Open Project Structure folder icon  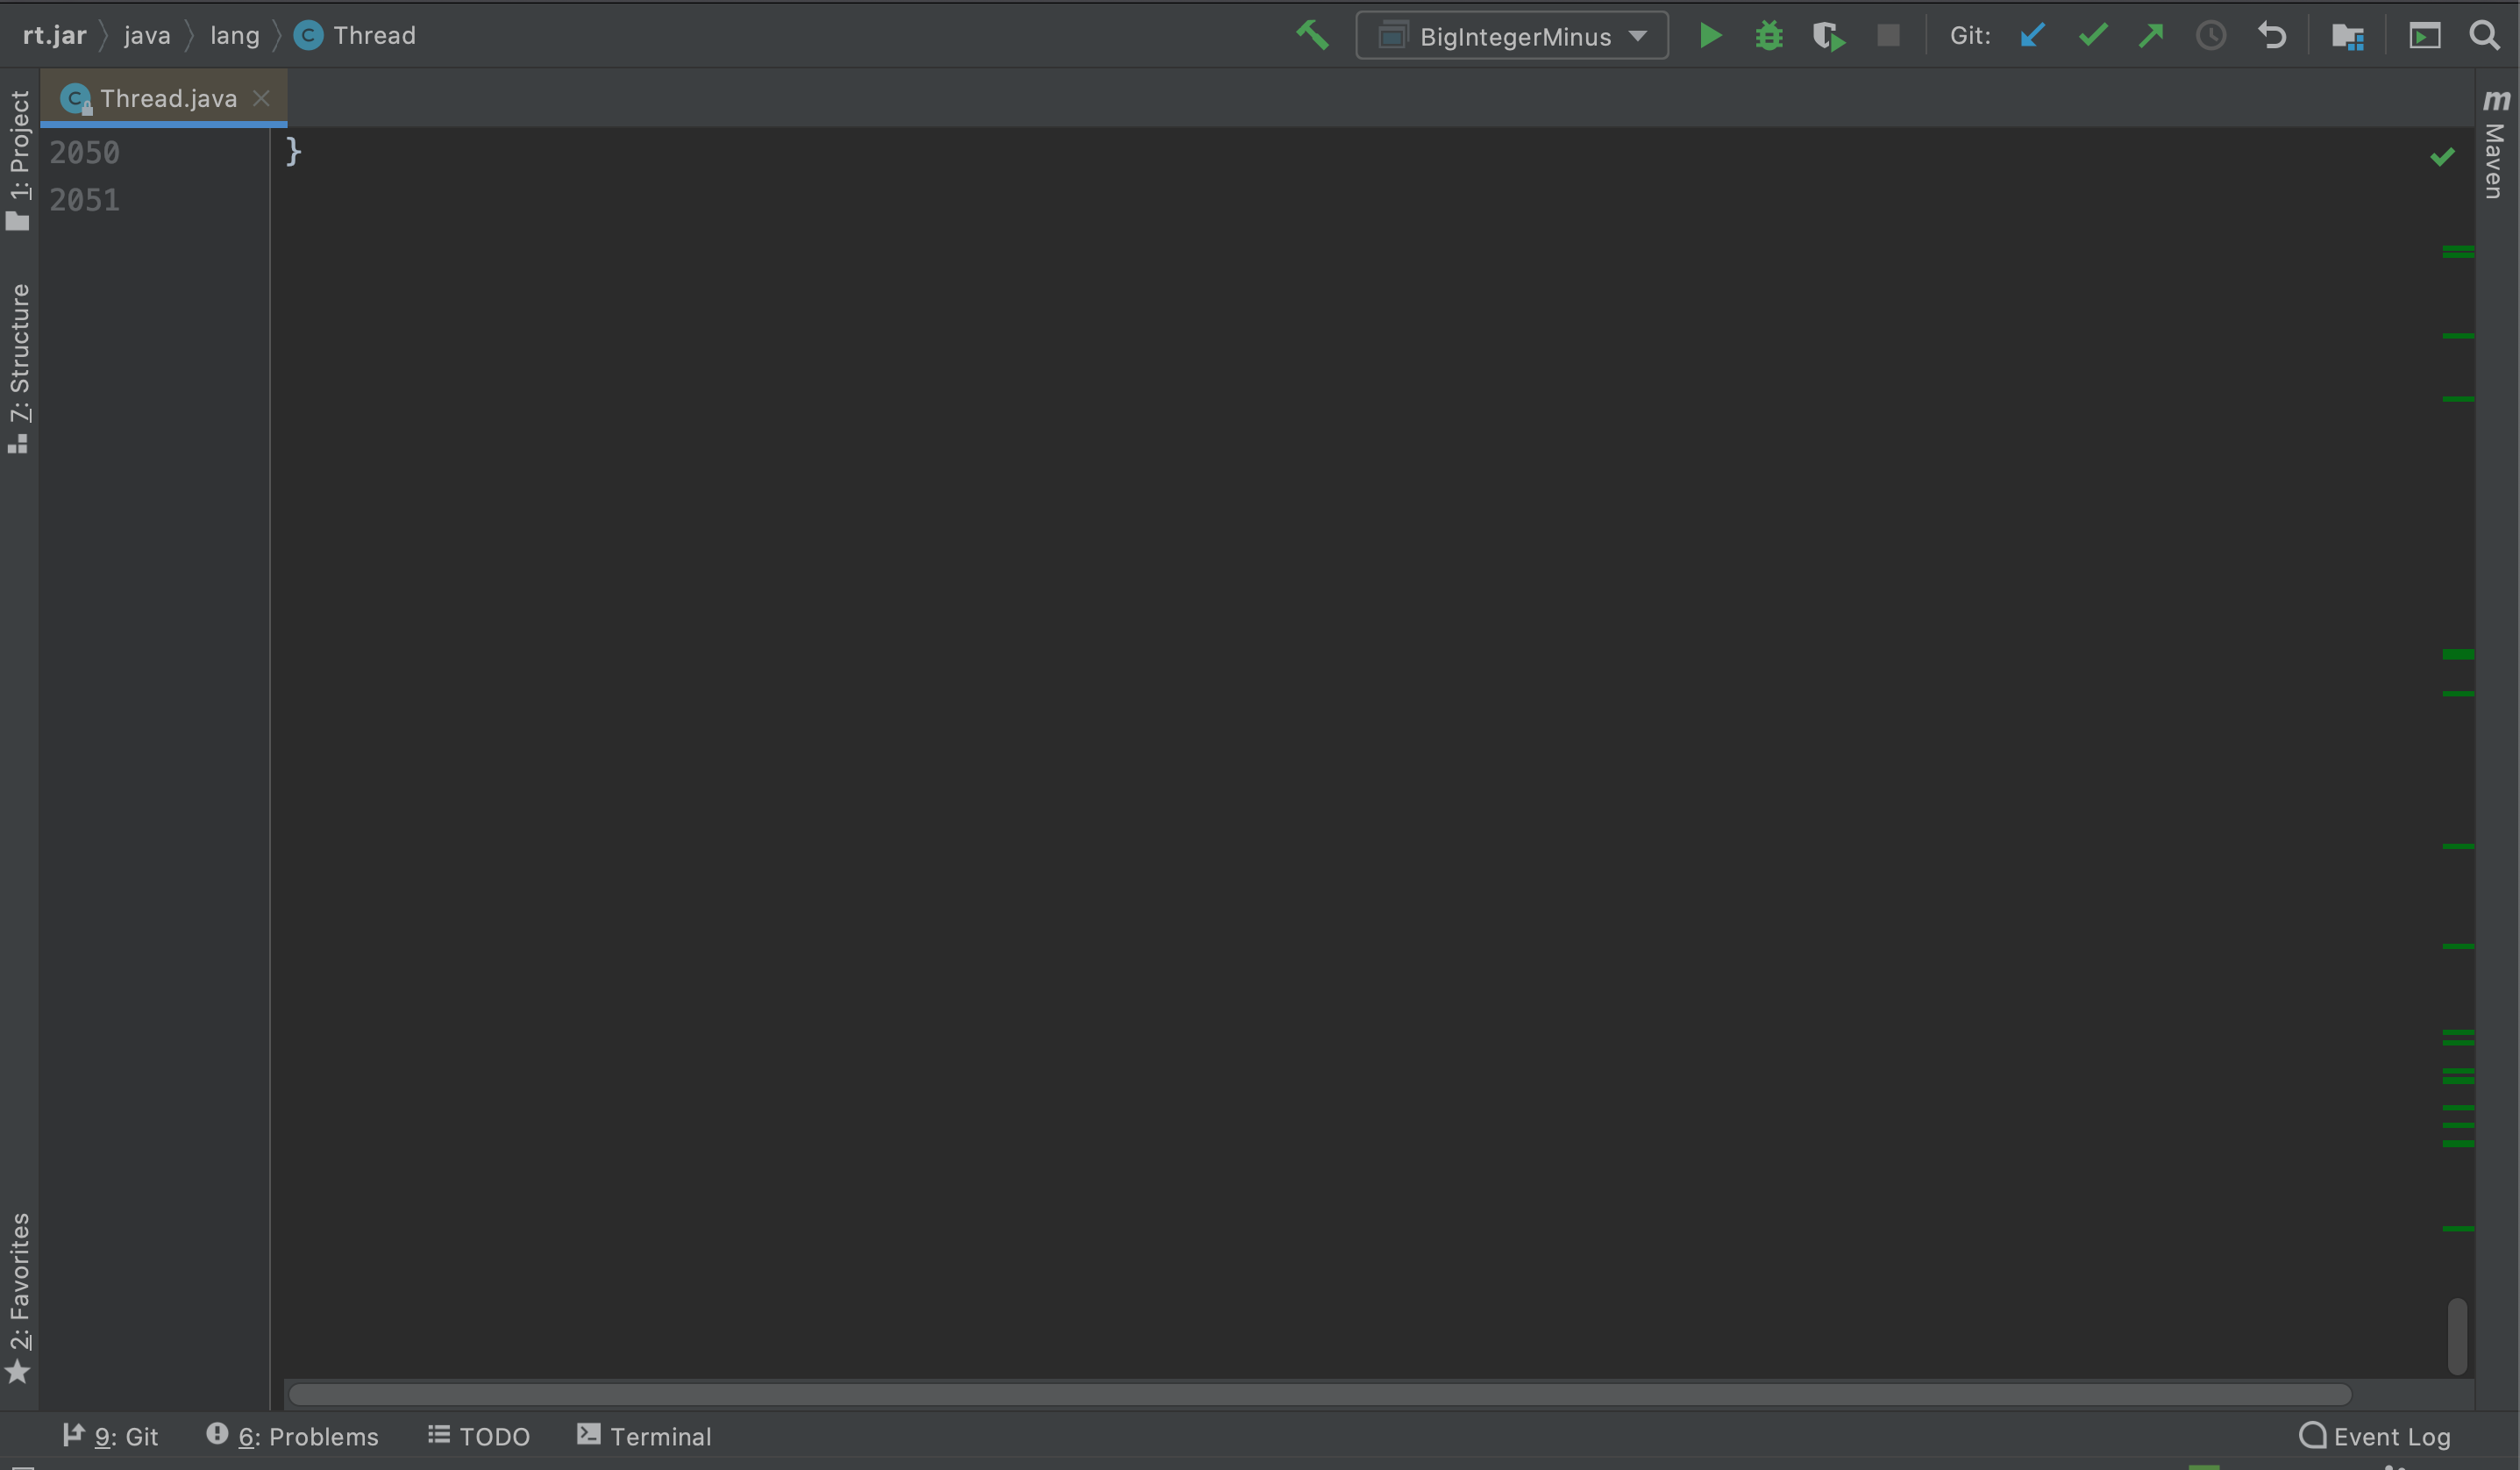pos(2348,36)
